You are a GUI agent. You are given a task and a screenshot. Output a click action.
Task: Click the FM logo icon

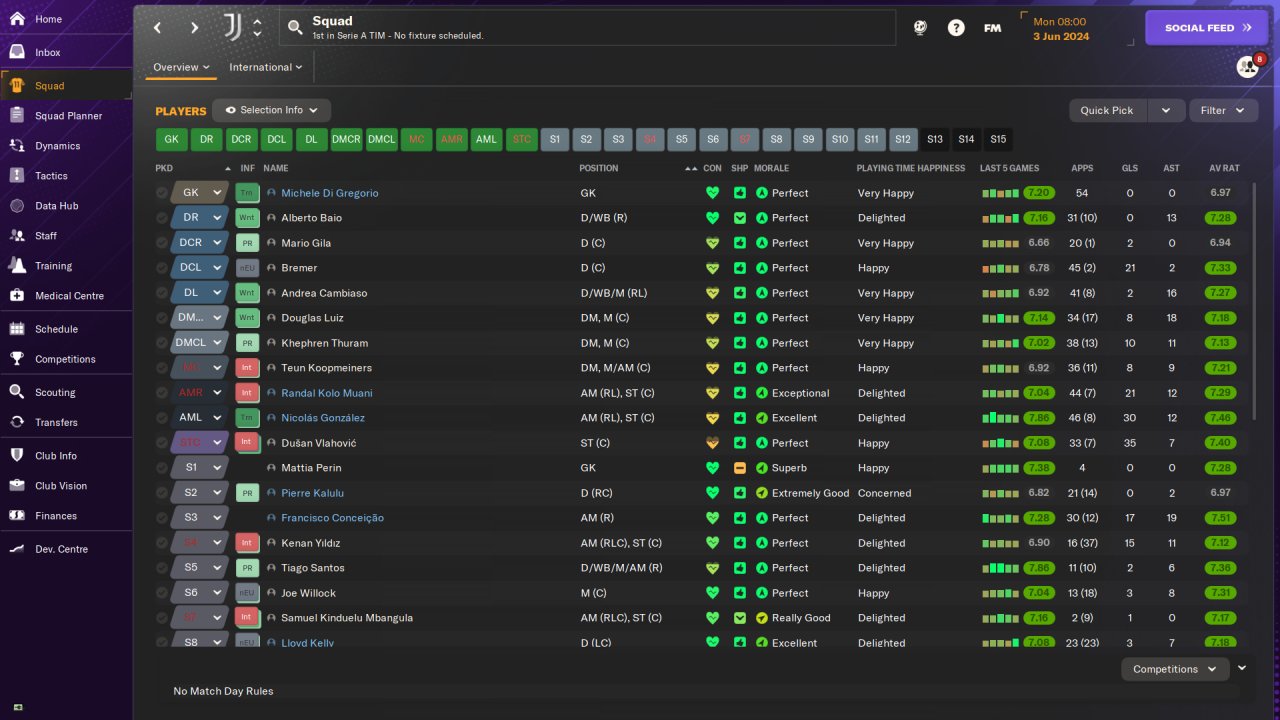992,28
